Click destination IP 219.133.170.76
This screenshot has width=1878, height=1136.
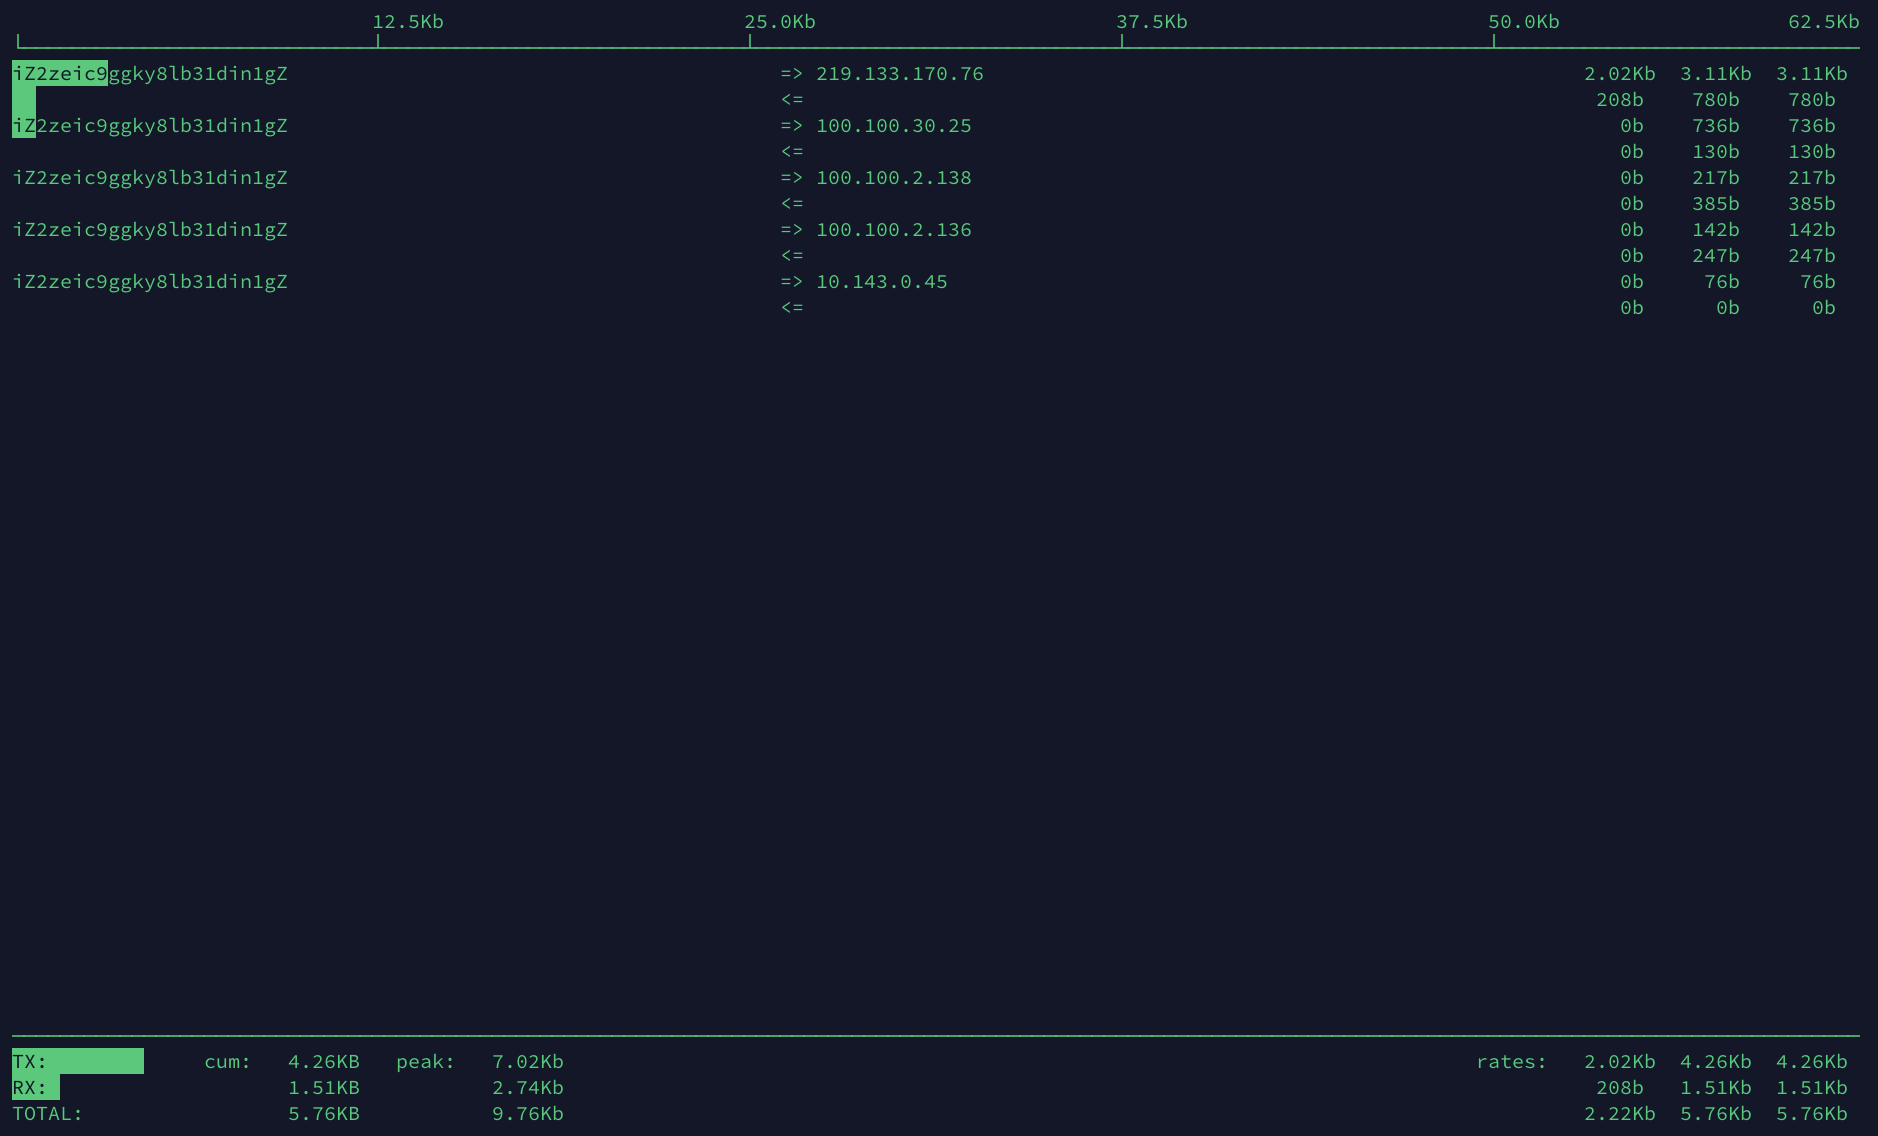(900, 74)
